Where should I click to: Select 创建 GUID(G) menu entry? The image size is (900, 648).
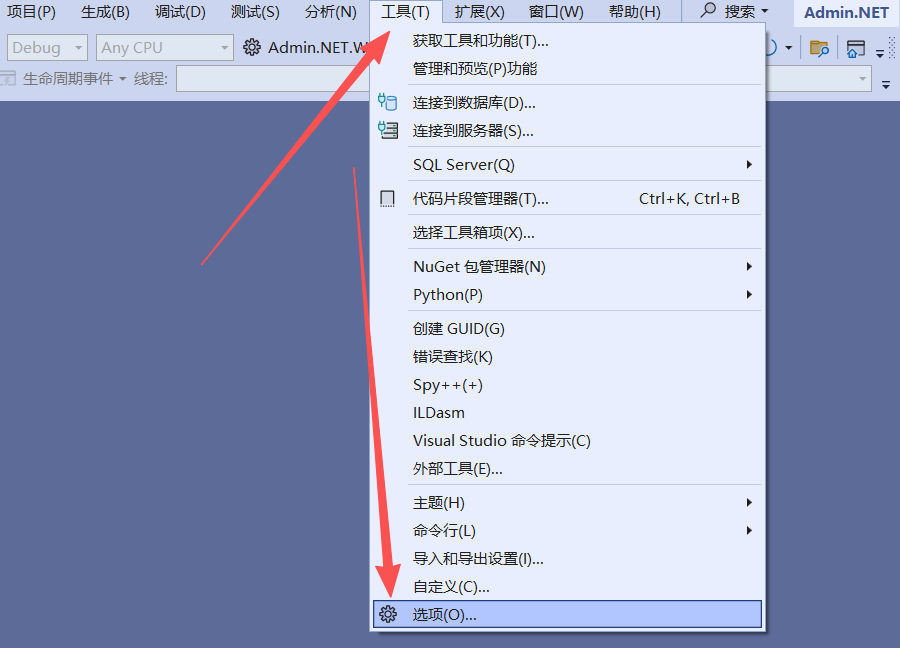(567, 328)
